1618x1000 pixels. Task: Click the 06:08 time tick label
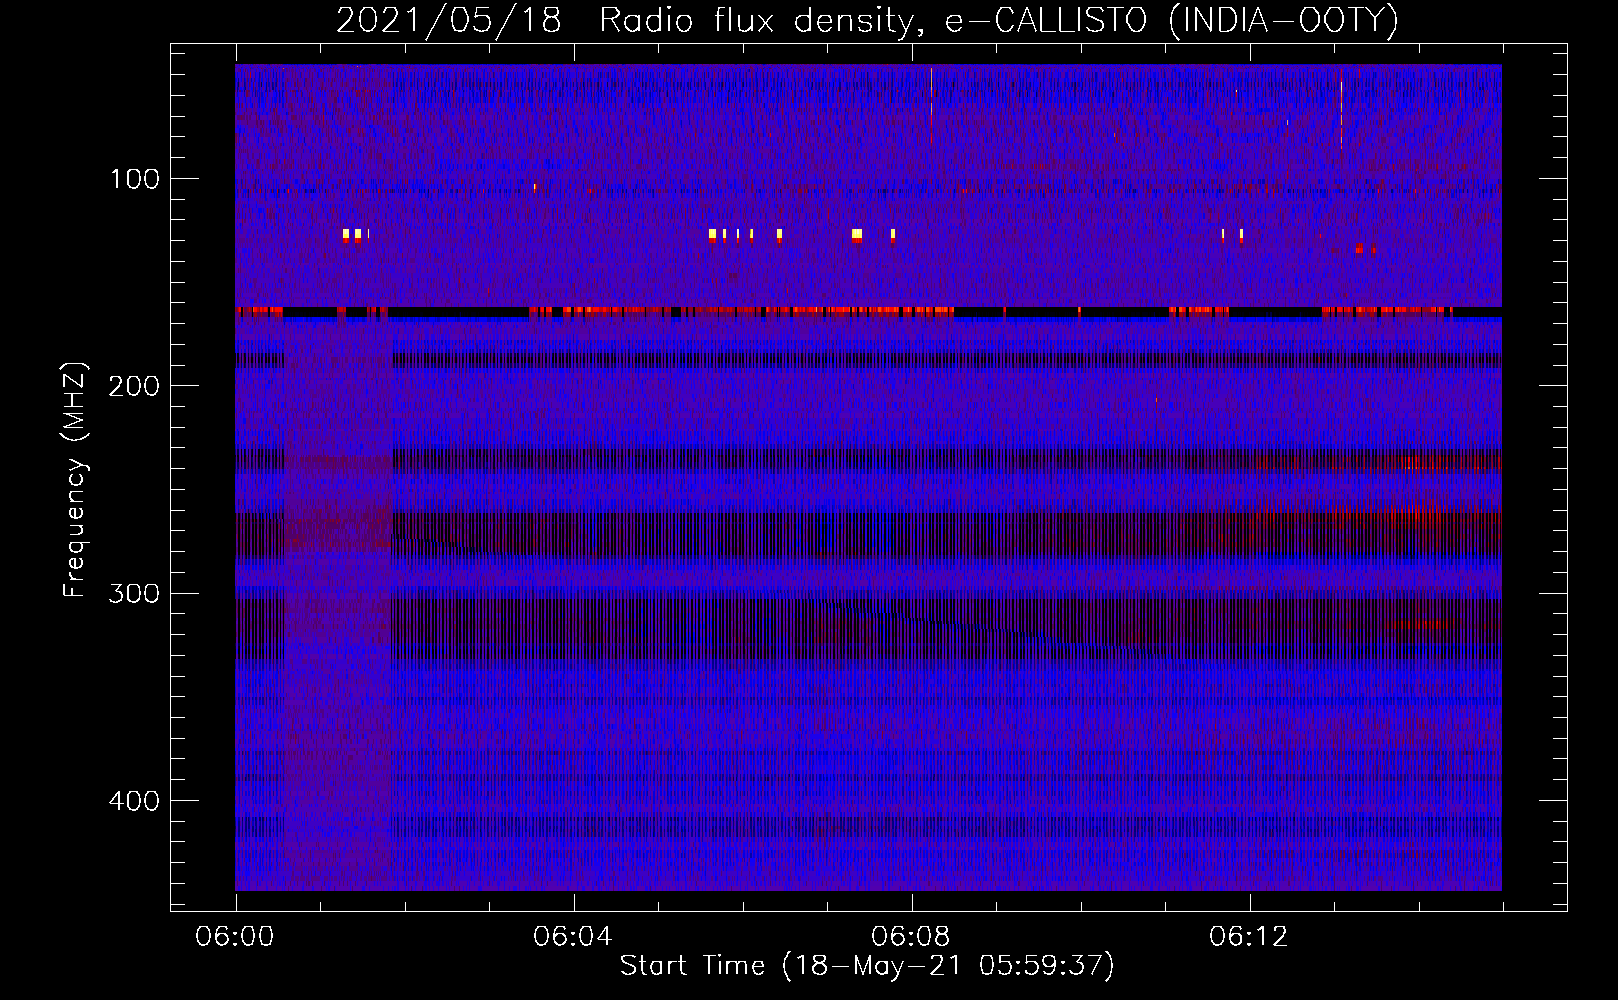tap(911, 937)
